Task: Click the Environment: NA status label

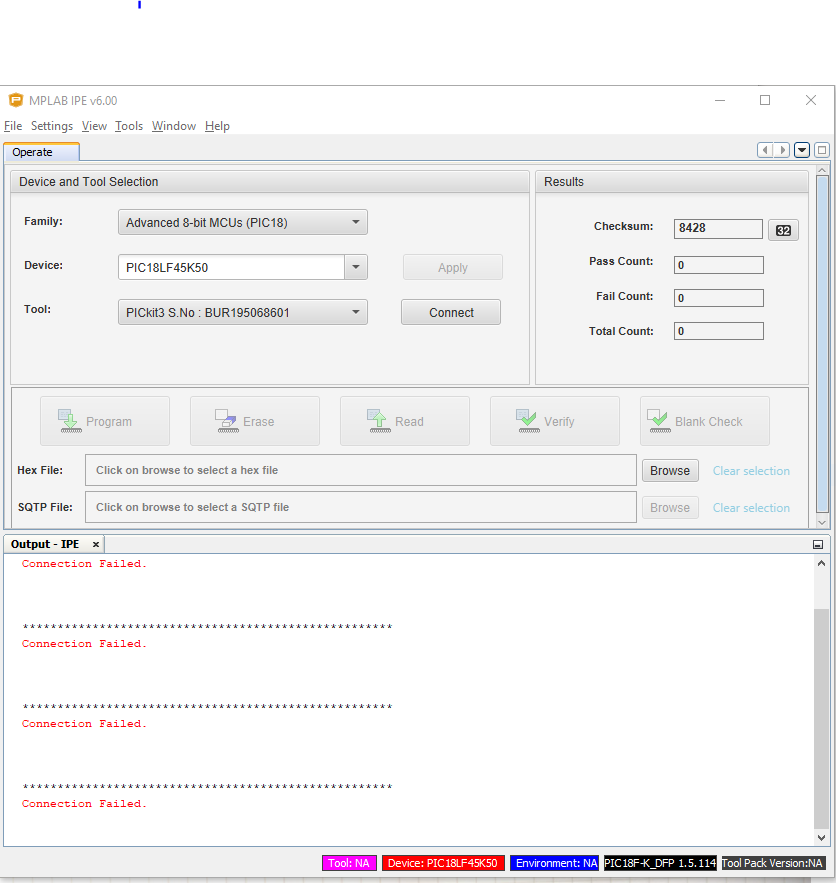Action: (x=555, y=863)
